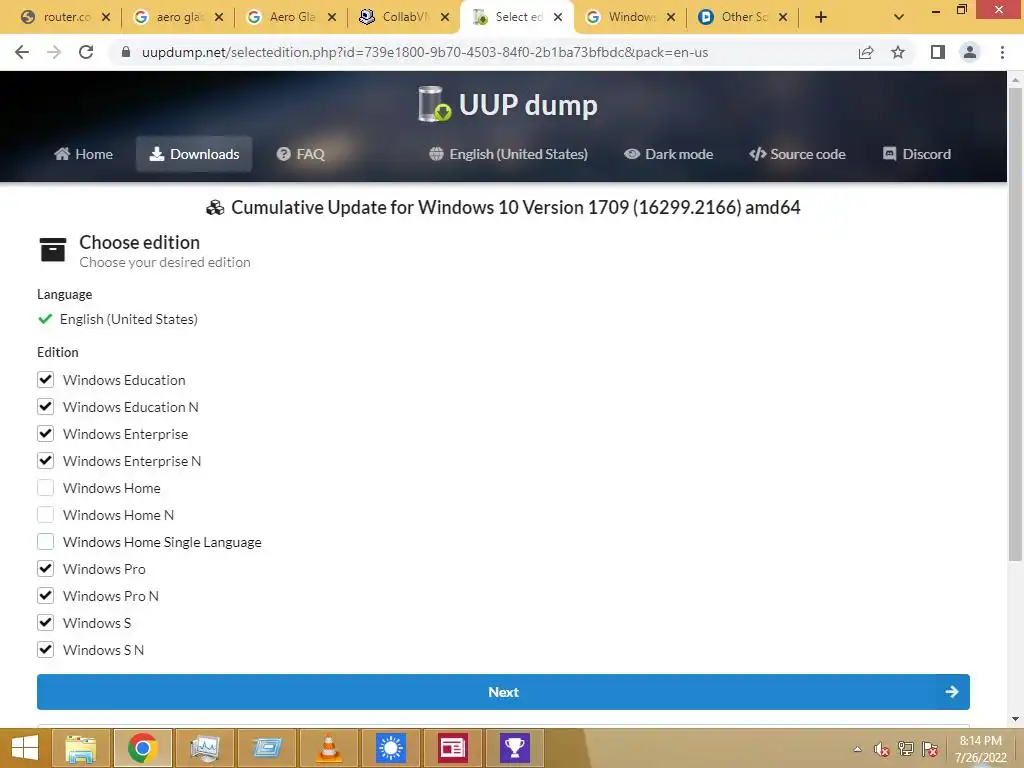Click the forward navigation arrow
Viewport: 1024px width, 768px height.
pos(54,52)
